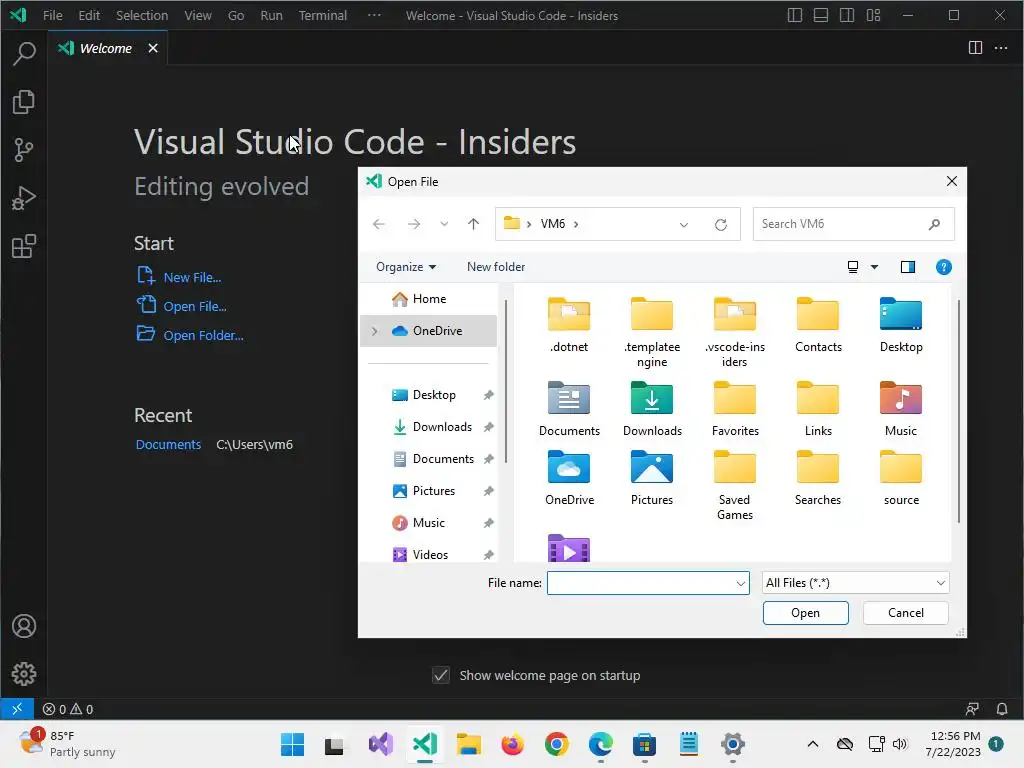The width and height of the screenshot is (1024, 768).
Task: Toggle panel layout icon in title bar
Action: 821,15
